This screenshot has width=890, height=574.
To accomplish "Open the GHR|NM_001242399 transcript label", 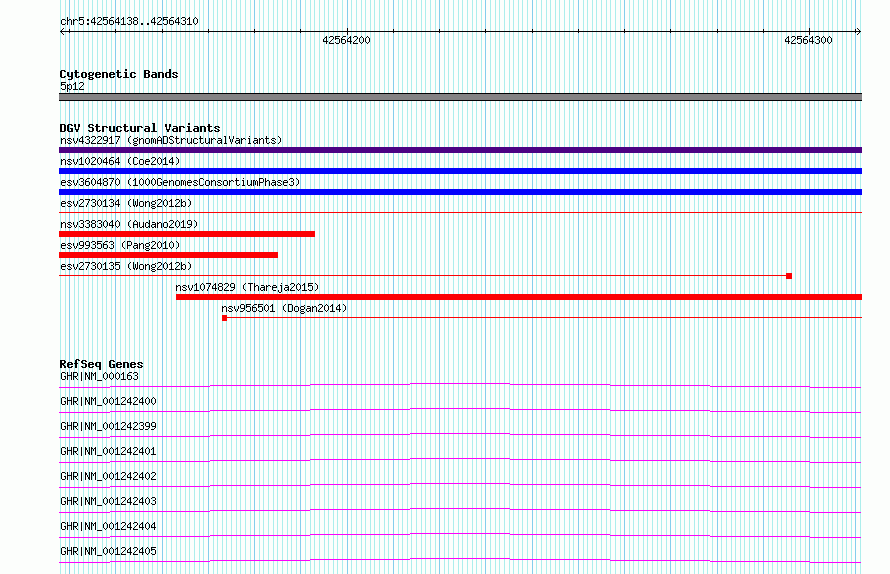I will 108,426.
